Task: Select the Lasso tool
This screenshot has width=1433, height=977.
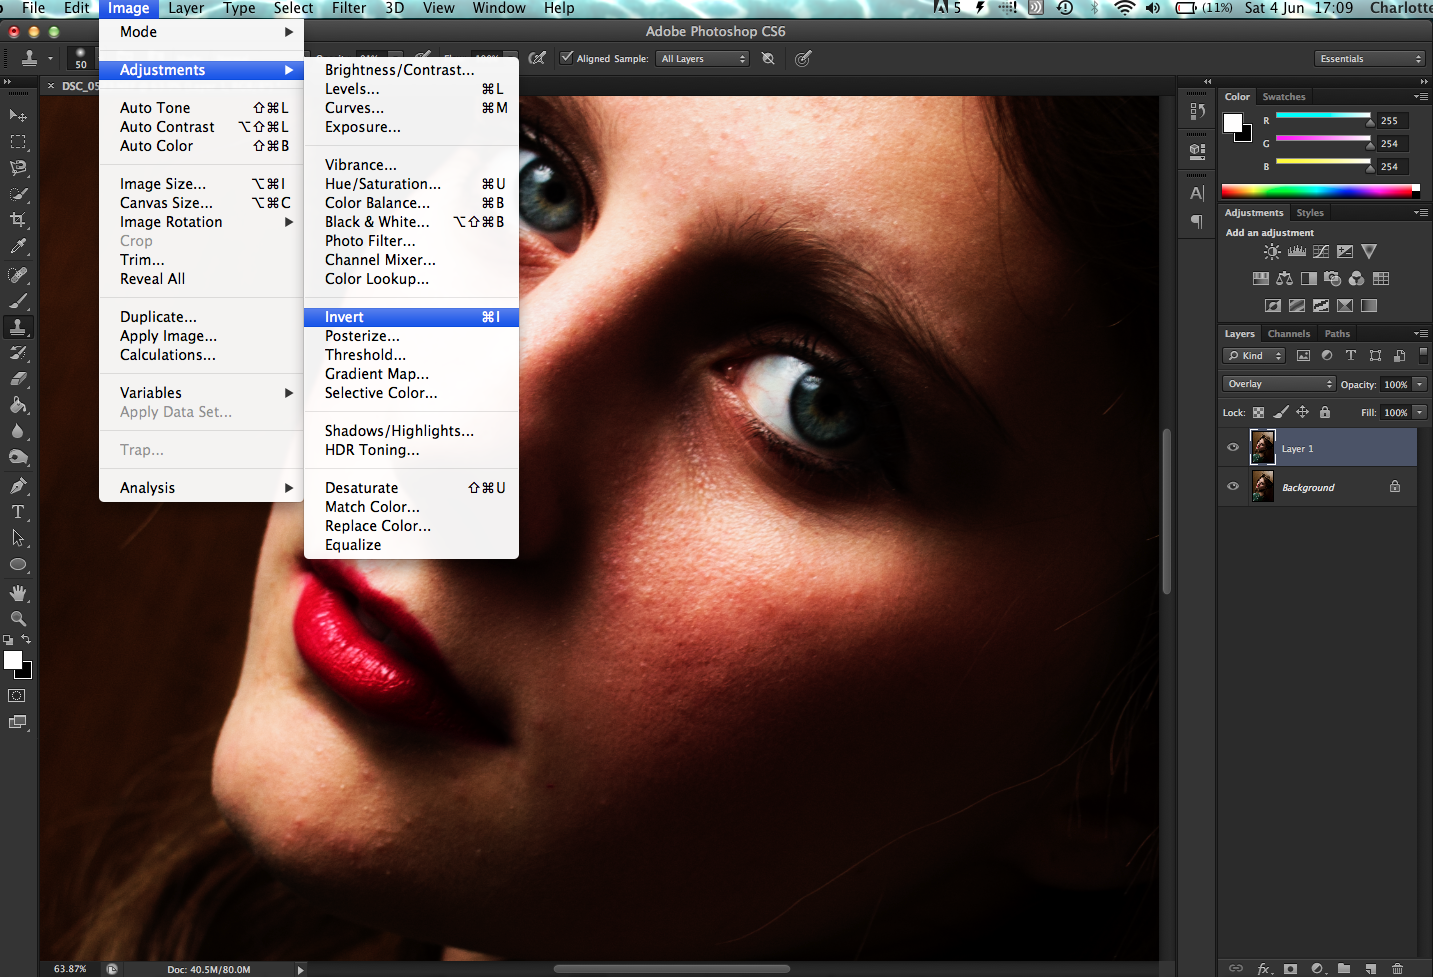Action: tap(18, 168)
